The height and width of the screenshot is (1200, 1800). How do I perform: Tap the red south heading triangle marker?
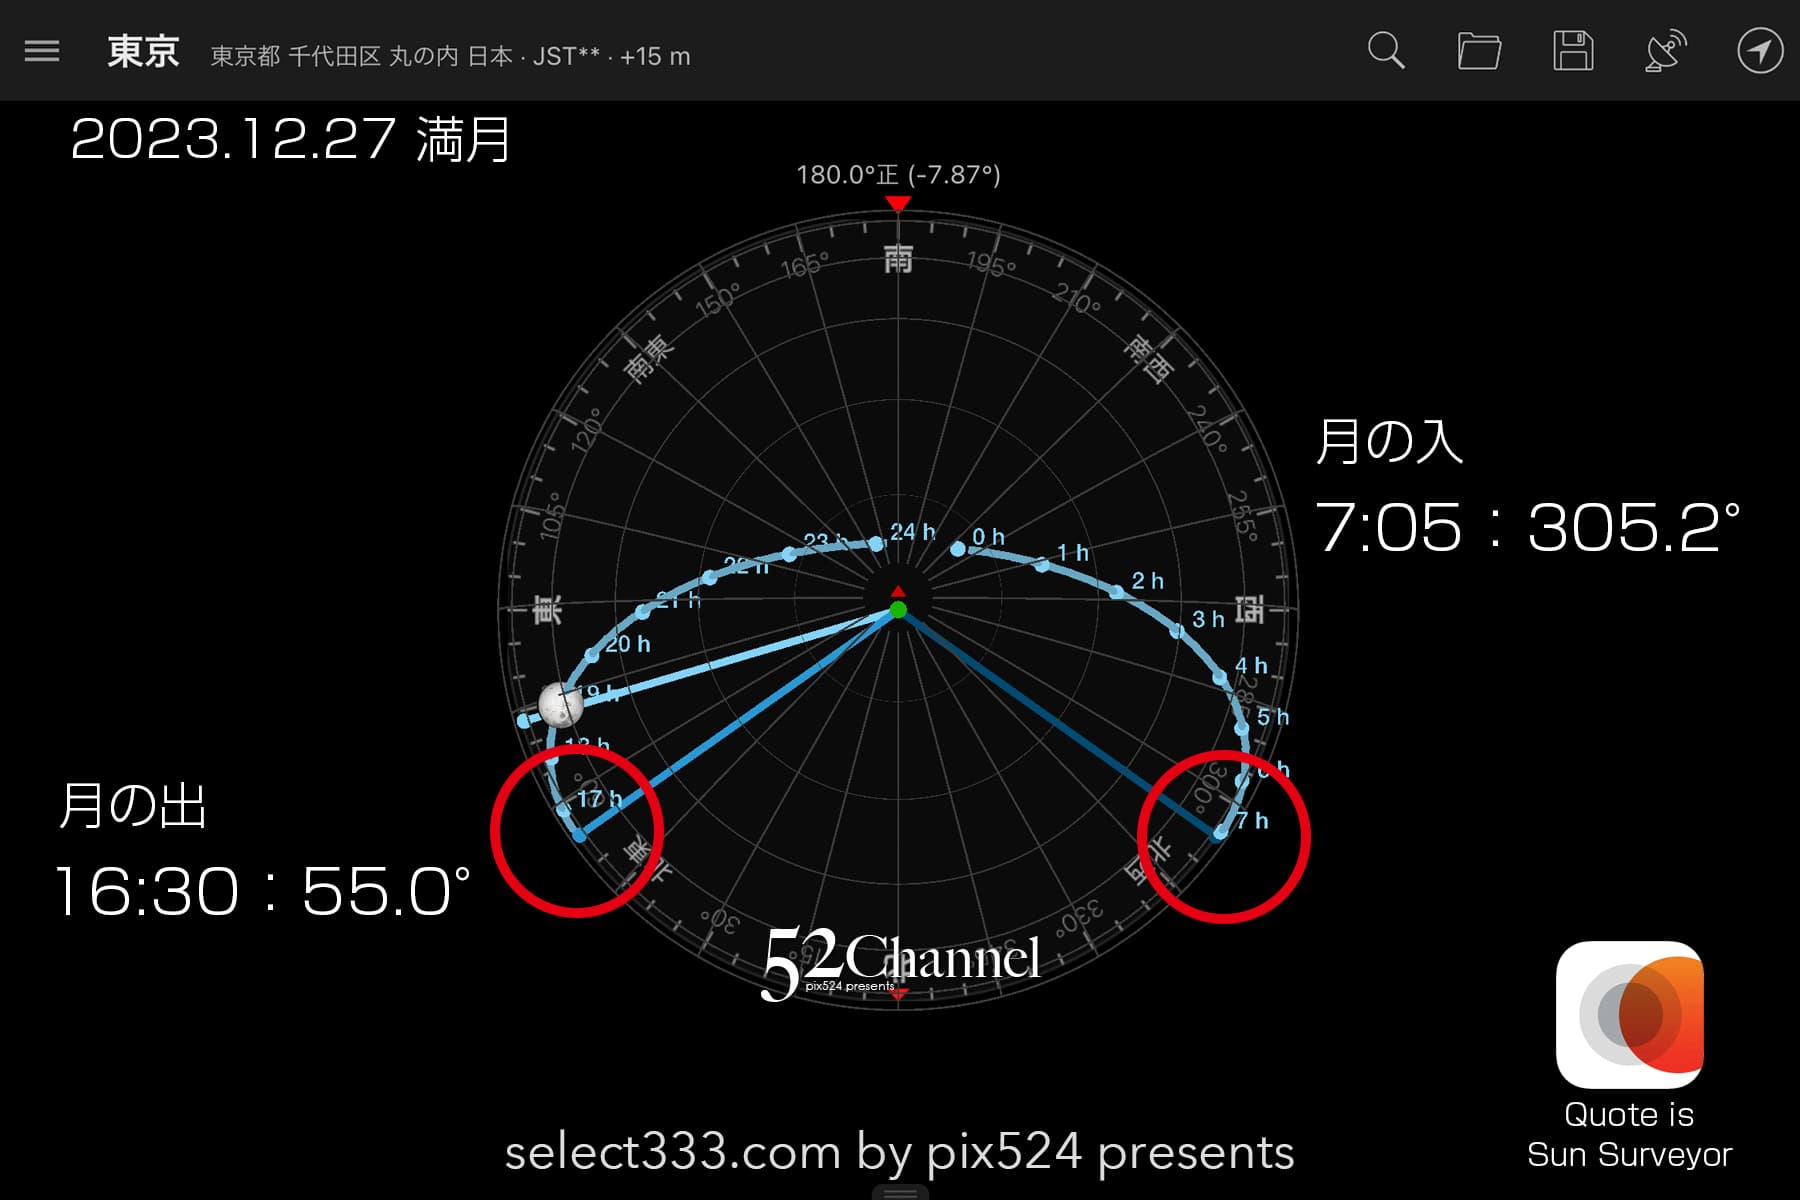point(898,204)
